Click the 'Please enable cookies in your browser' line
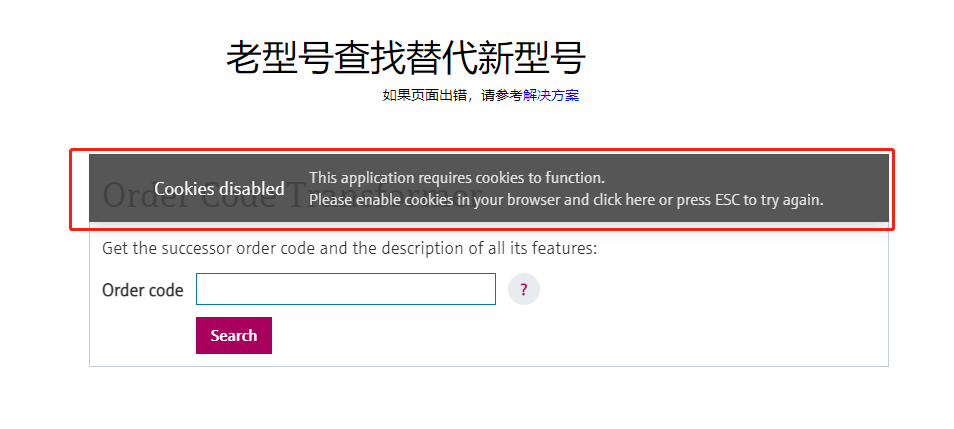The height and width of the screenshot is (429, 954). tap(566, 200)
